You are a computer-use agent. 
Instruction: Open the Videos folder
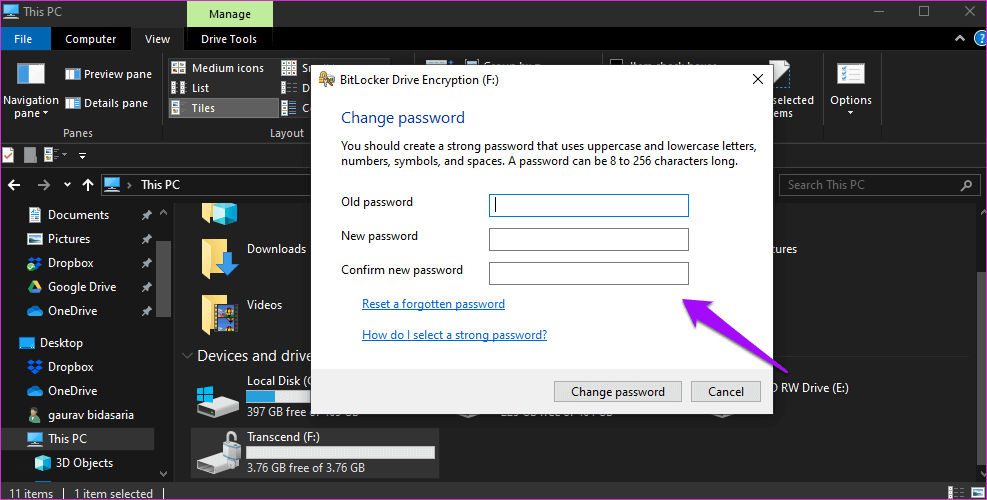coord(242,314)
